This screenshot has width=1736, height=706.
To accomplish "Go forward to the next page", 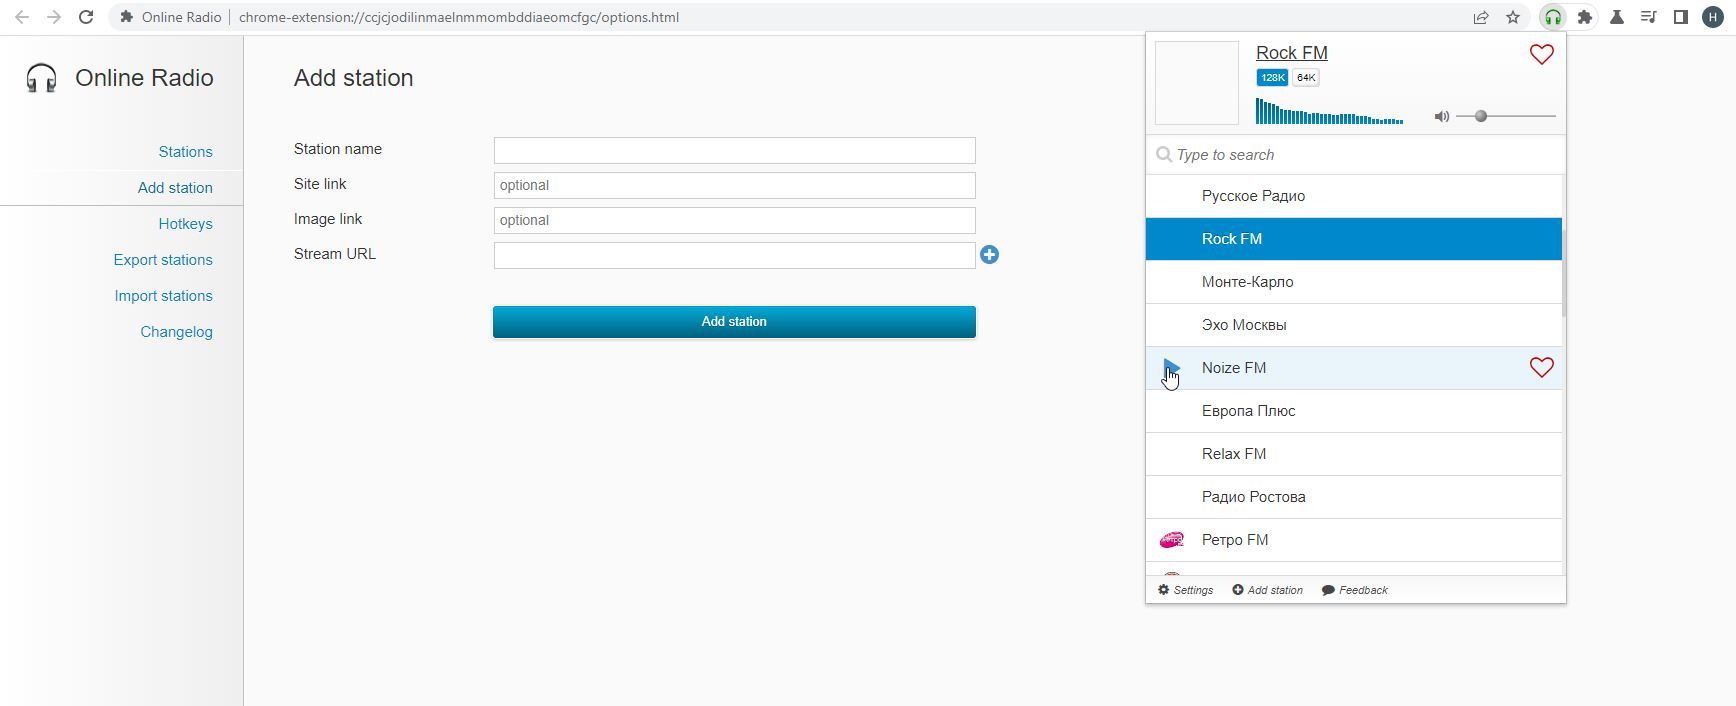I will tap(54, 17).
